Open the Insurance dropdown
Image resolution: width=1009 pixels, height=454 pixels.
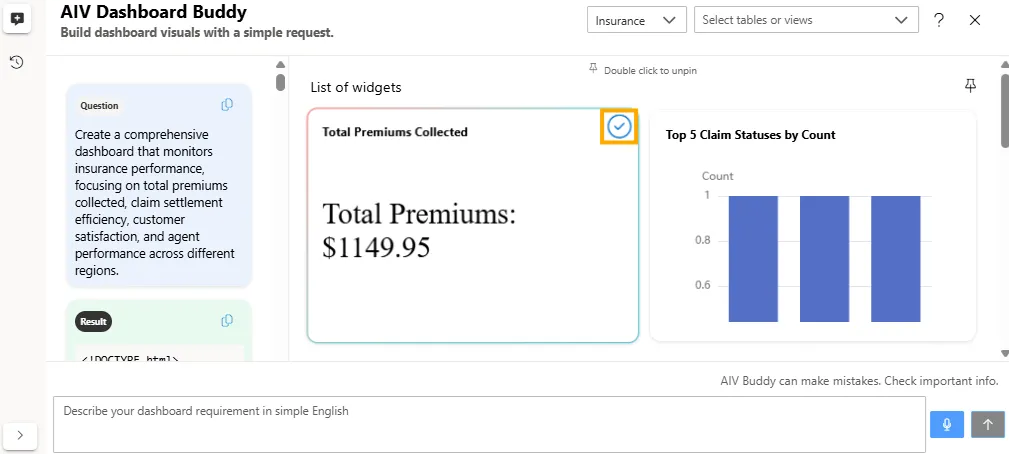636,20
